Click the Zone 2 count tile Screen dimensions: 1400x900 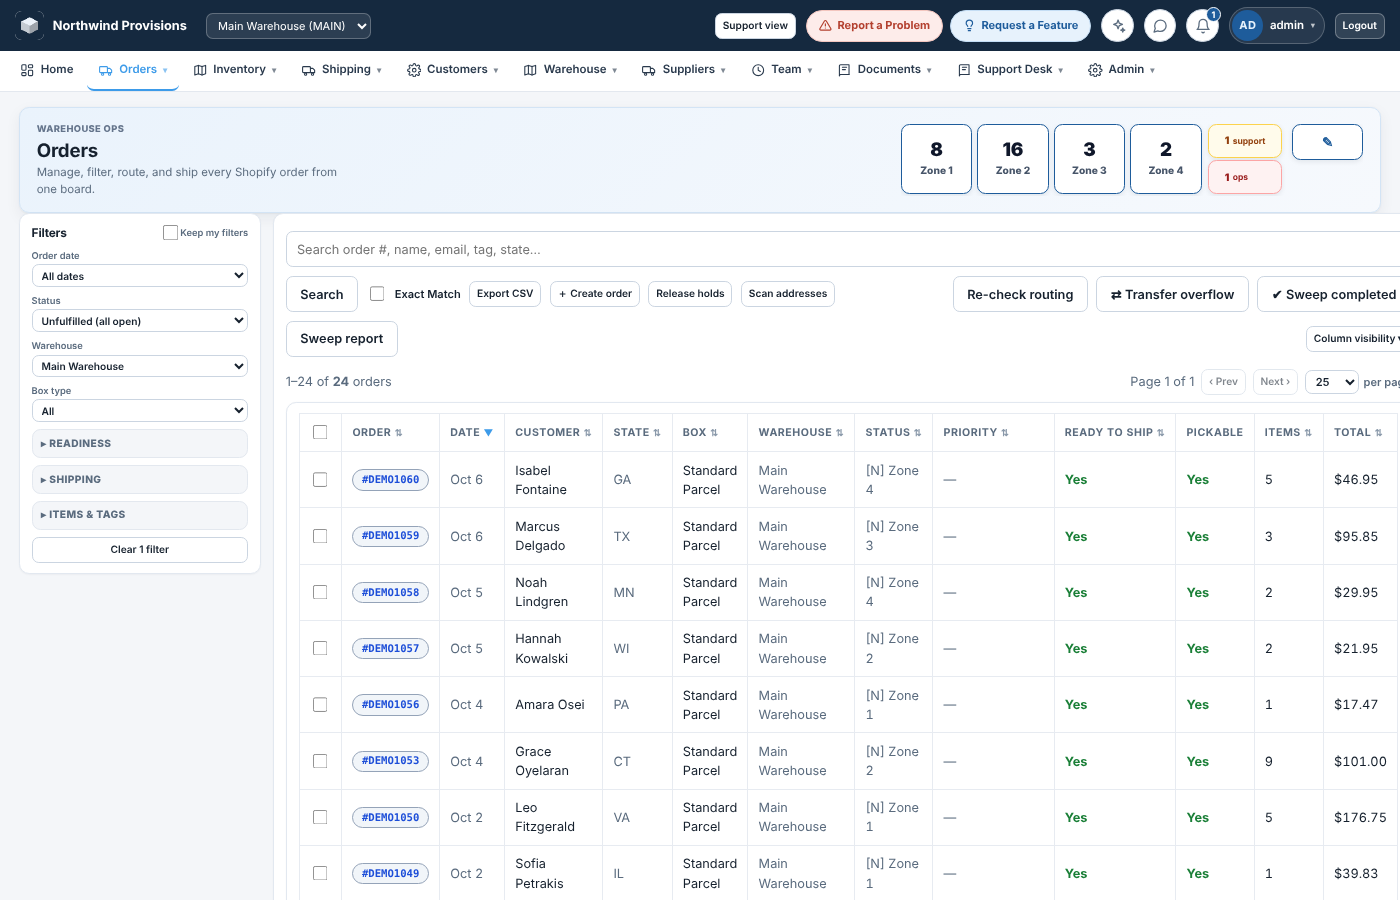point(1013,159)
